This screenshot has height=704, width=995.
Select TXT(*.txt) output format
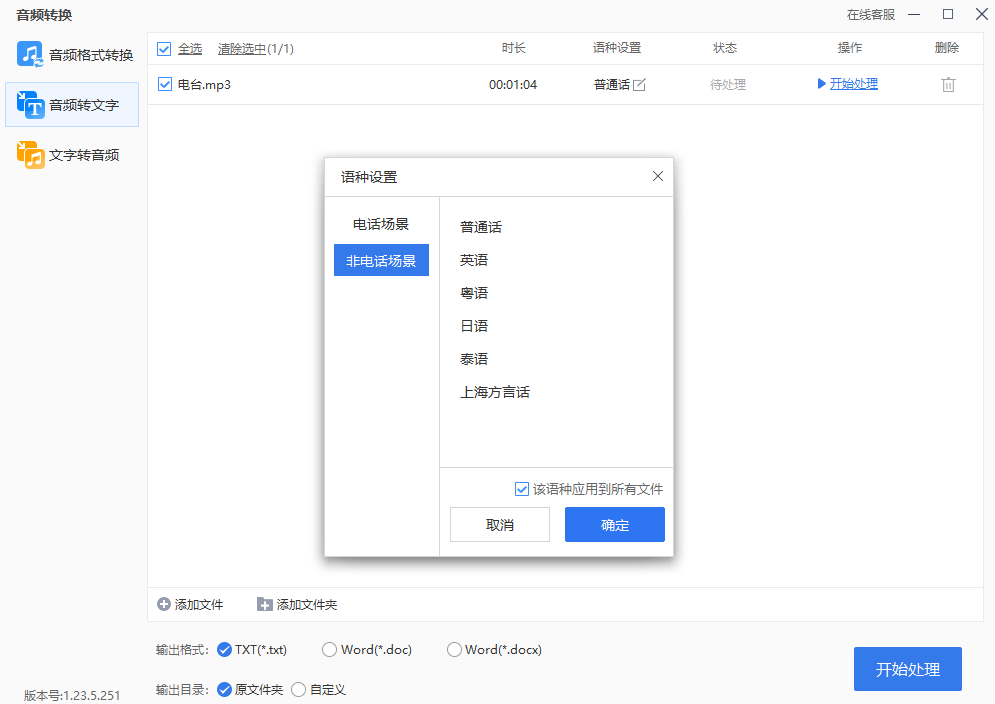point(224,649)
